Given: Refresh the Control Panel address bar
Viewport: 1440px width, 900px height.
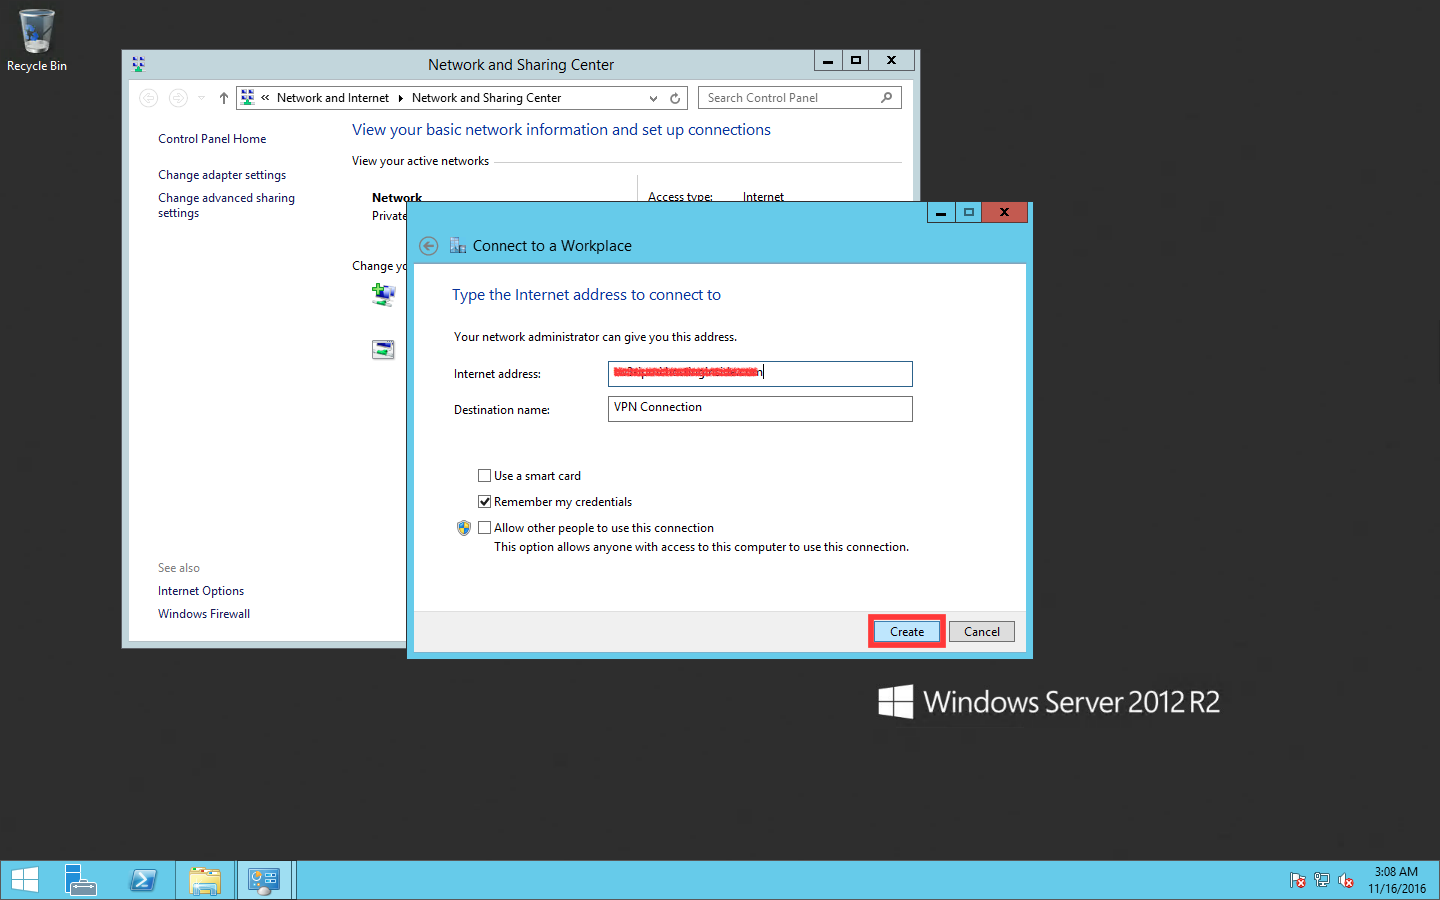Looking at the screenshot, I should coord(675,98).
